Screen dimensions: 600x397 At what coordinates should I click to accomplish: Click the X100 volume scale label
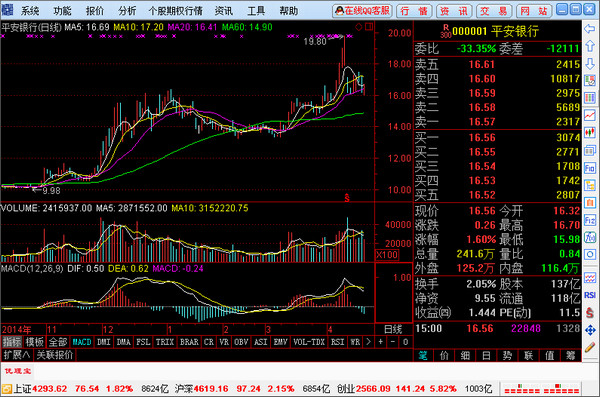(x=387, y=255)
